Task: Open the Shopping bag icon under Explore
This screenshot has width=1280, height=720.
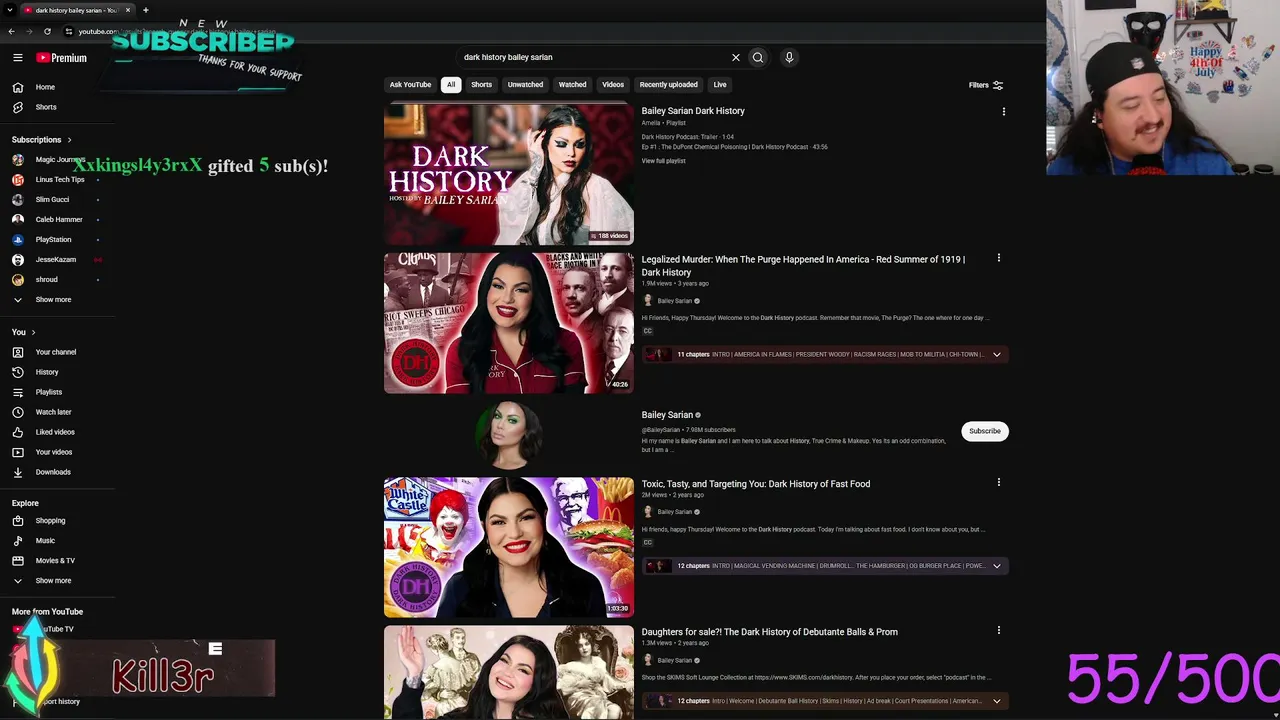Action: (x=18, y=521)
